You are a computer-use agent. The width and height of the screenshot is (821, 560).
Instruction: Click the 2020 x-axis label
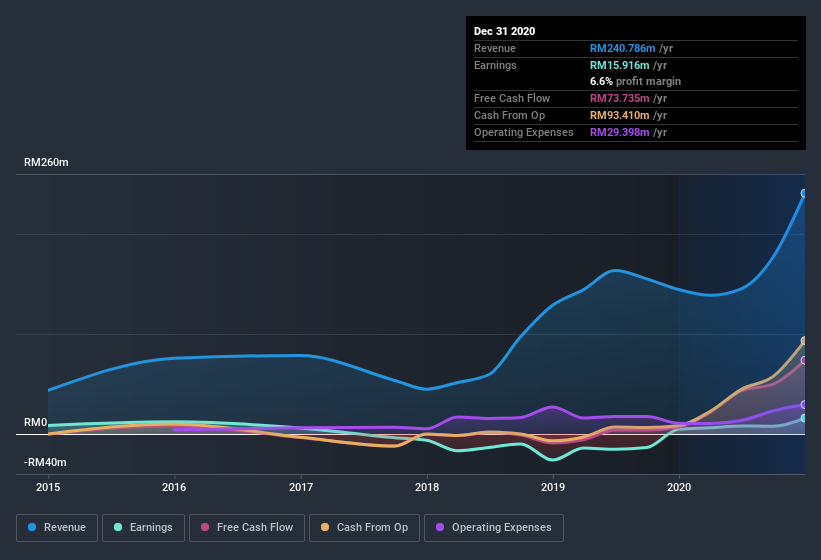(679, 487)
